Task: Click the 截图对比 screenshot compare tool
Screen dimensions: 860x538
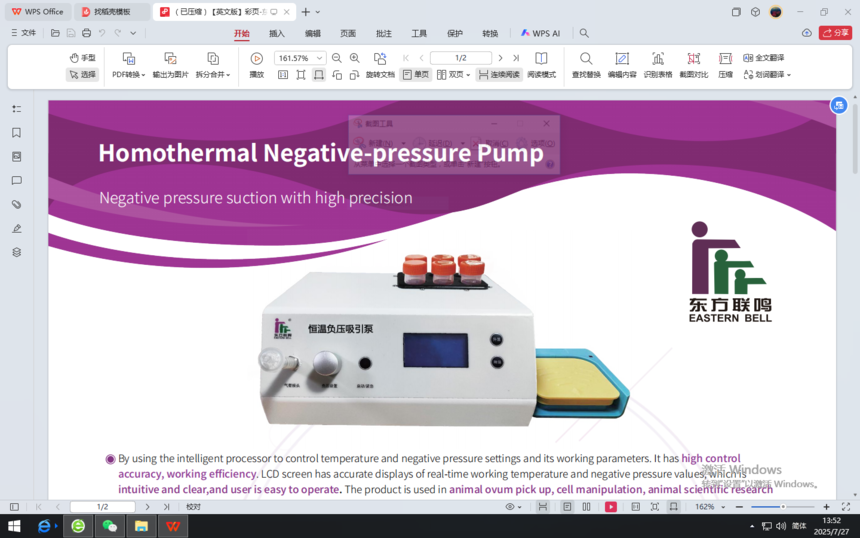Action: click(693, 59)
